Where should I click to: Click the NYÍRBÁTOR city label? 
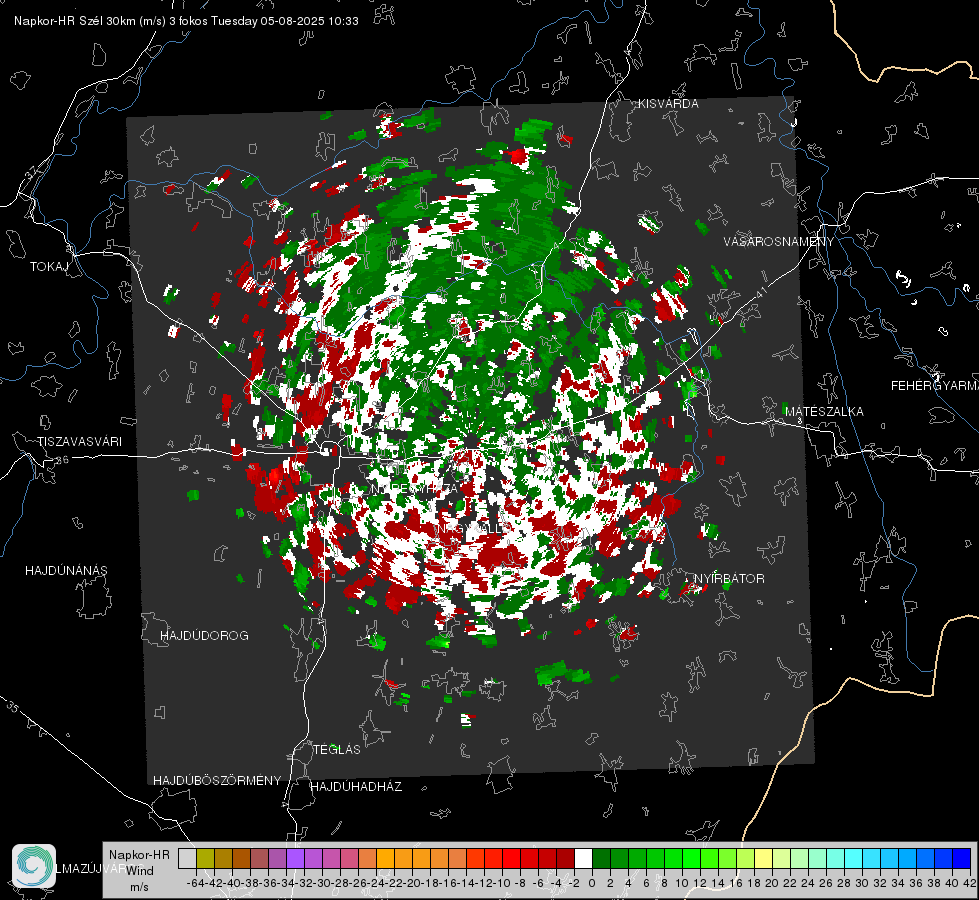coord(729,579)
